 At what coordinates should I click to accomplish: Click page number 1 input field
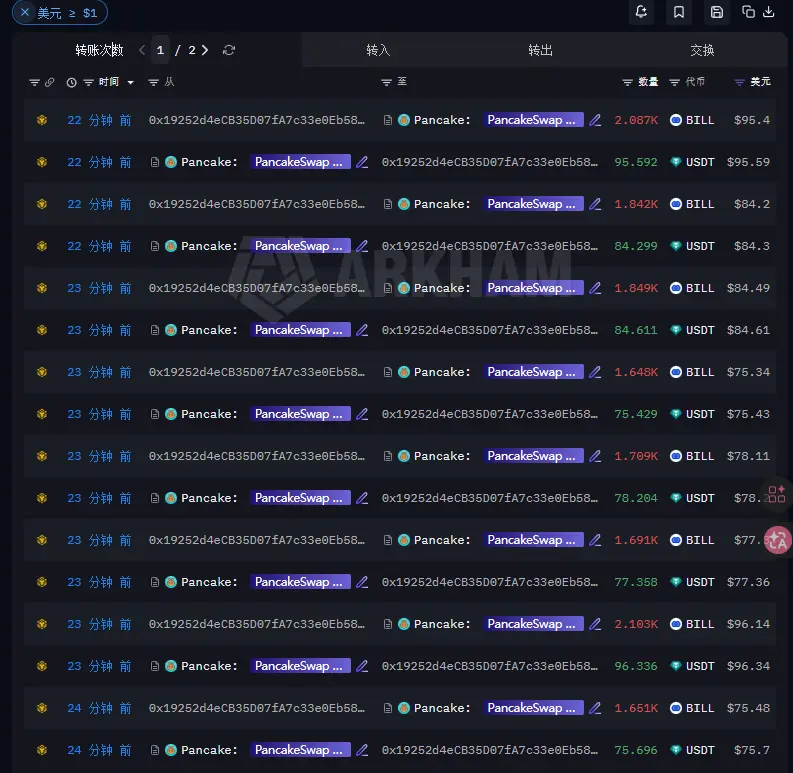(160, 50)
